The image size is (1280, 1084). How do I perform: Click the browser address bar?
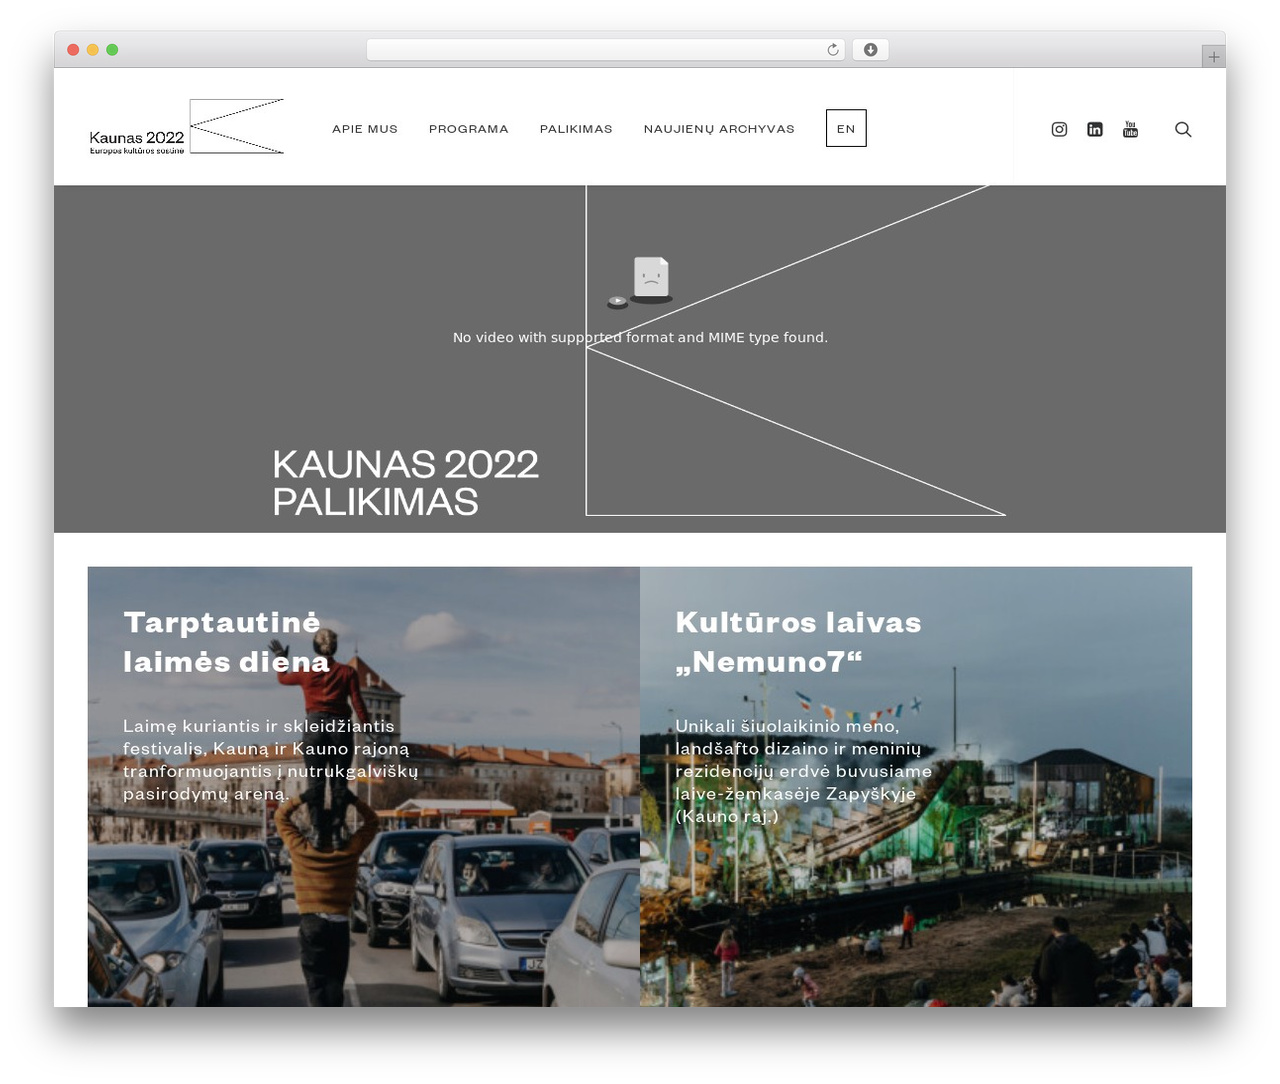tap(606, 50)
